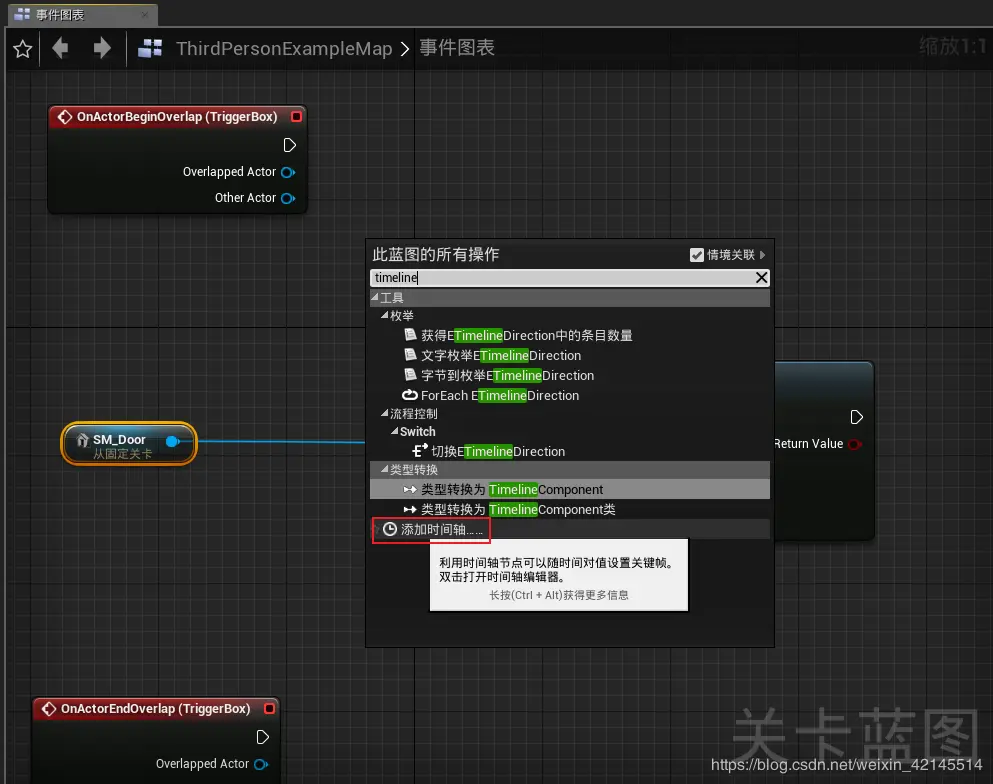993x784 pixels.
Task: Click cast arrow icon beside 类型转换为 TimelineComponent
Action: tap(410, 490)
